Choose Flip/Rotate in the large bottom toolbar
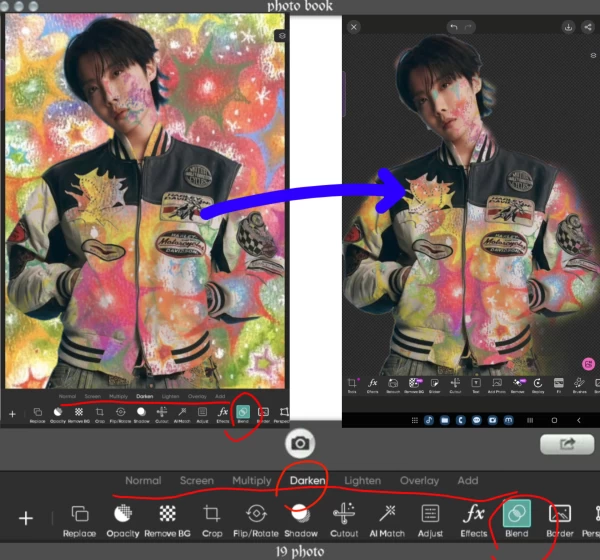The image size is (600, 560). (x=256, y=521)
